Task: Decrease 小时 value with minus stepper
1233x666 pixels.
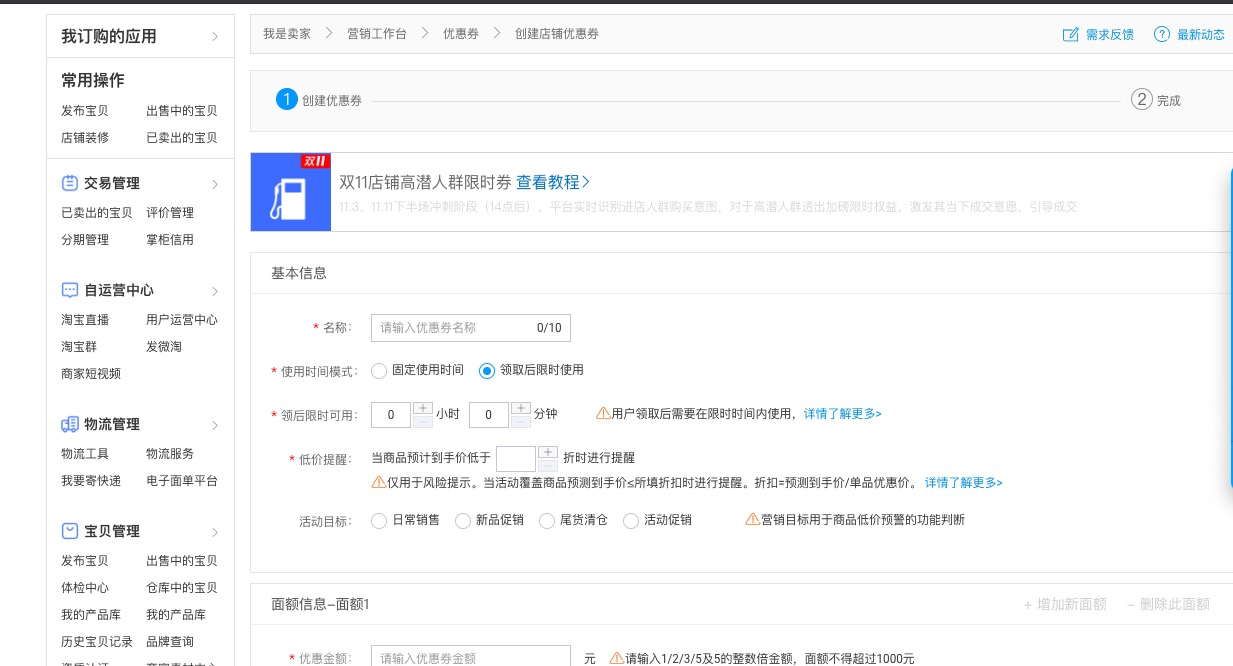Action: [422, 421]
